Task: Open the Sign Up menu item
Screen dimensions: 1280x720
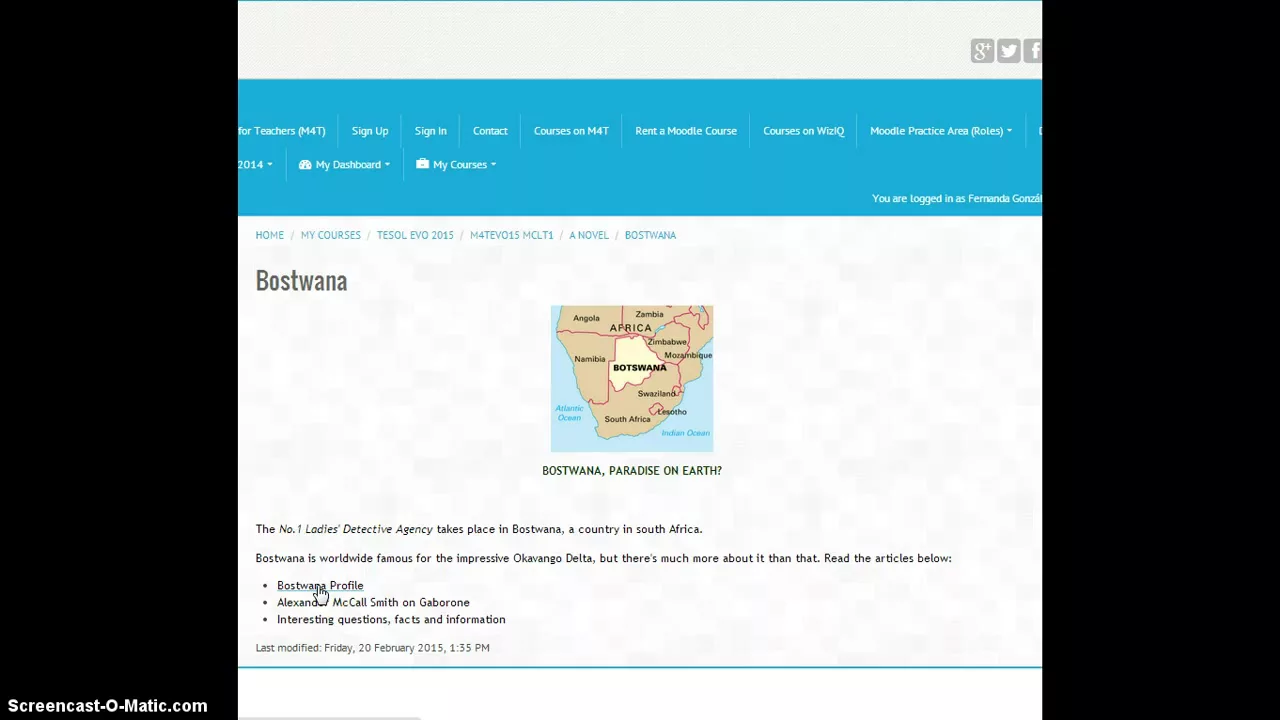Action: [x=370, y=131]
